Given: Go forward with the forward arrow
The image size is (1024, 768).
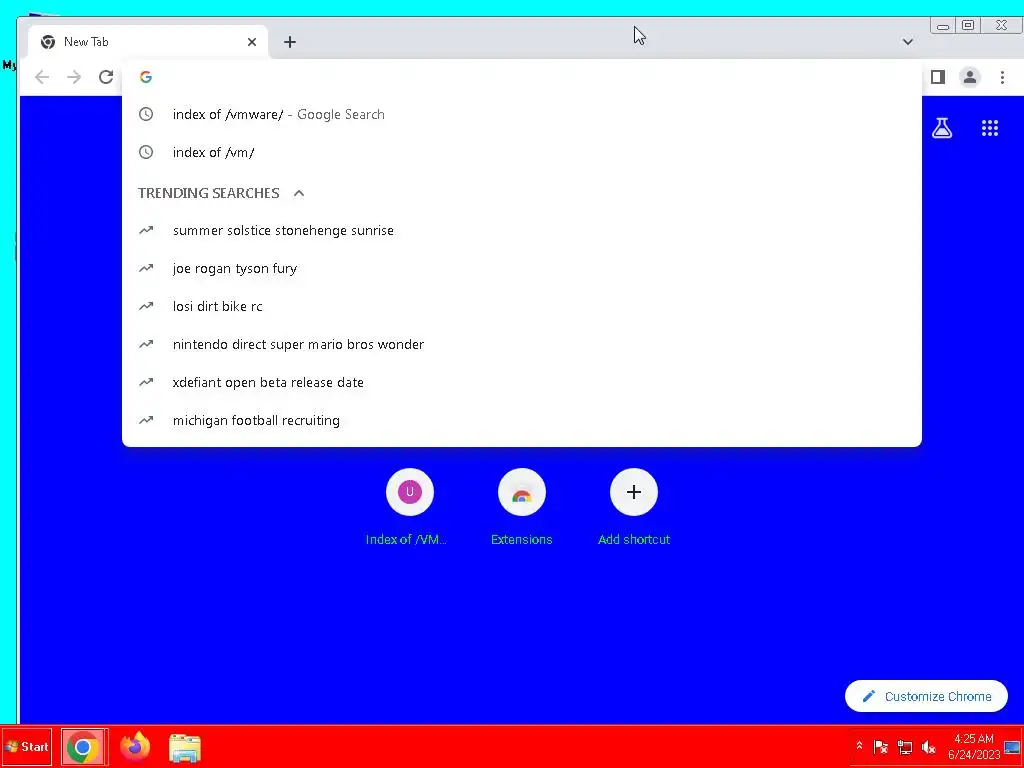Looking at the screenshot, I should point(74,77).
